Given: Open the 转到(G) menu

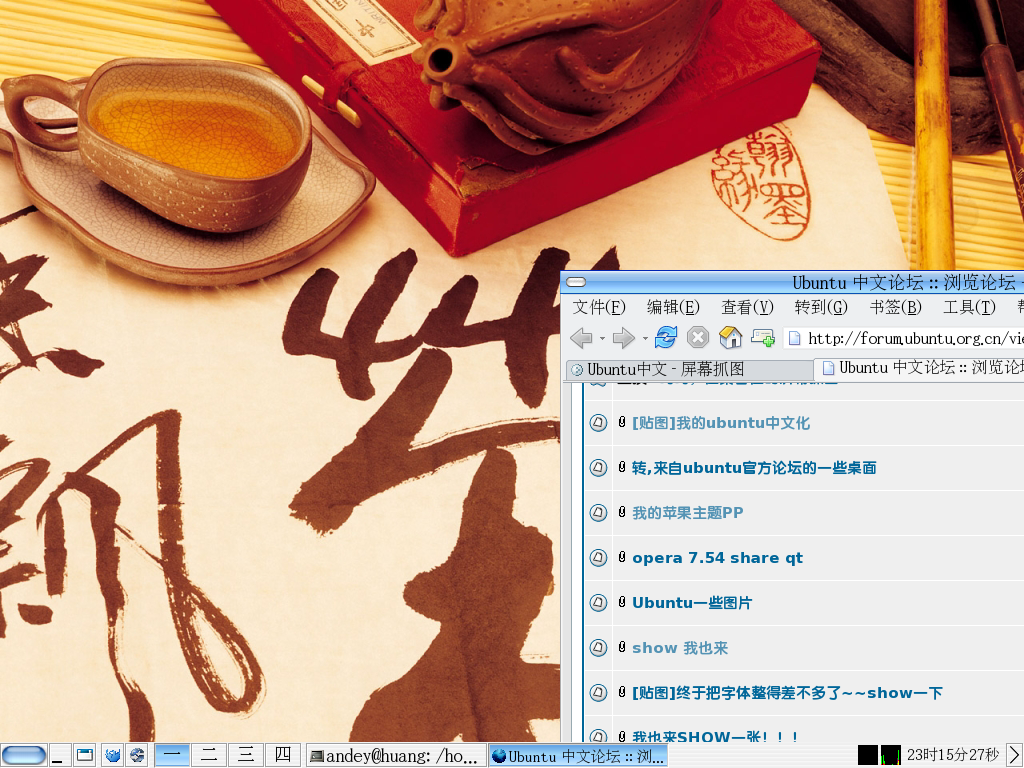Looking at the screenshot, I should [x=821, y=307].
